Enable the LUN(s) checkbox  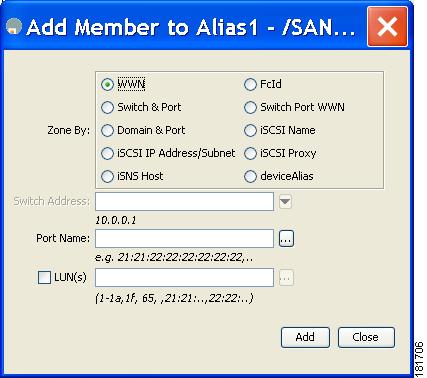tap(44, 277)
